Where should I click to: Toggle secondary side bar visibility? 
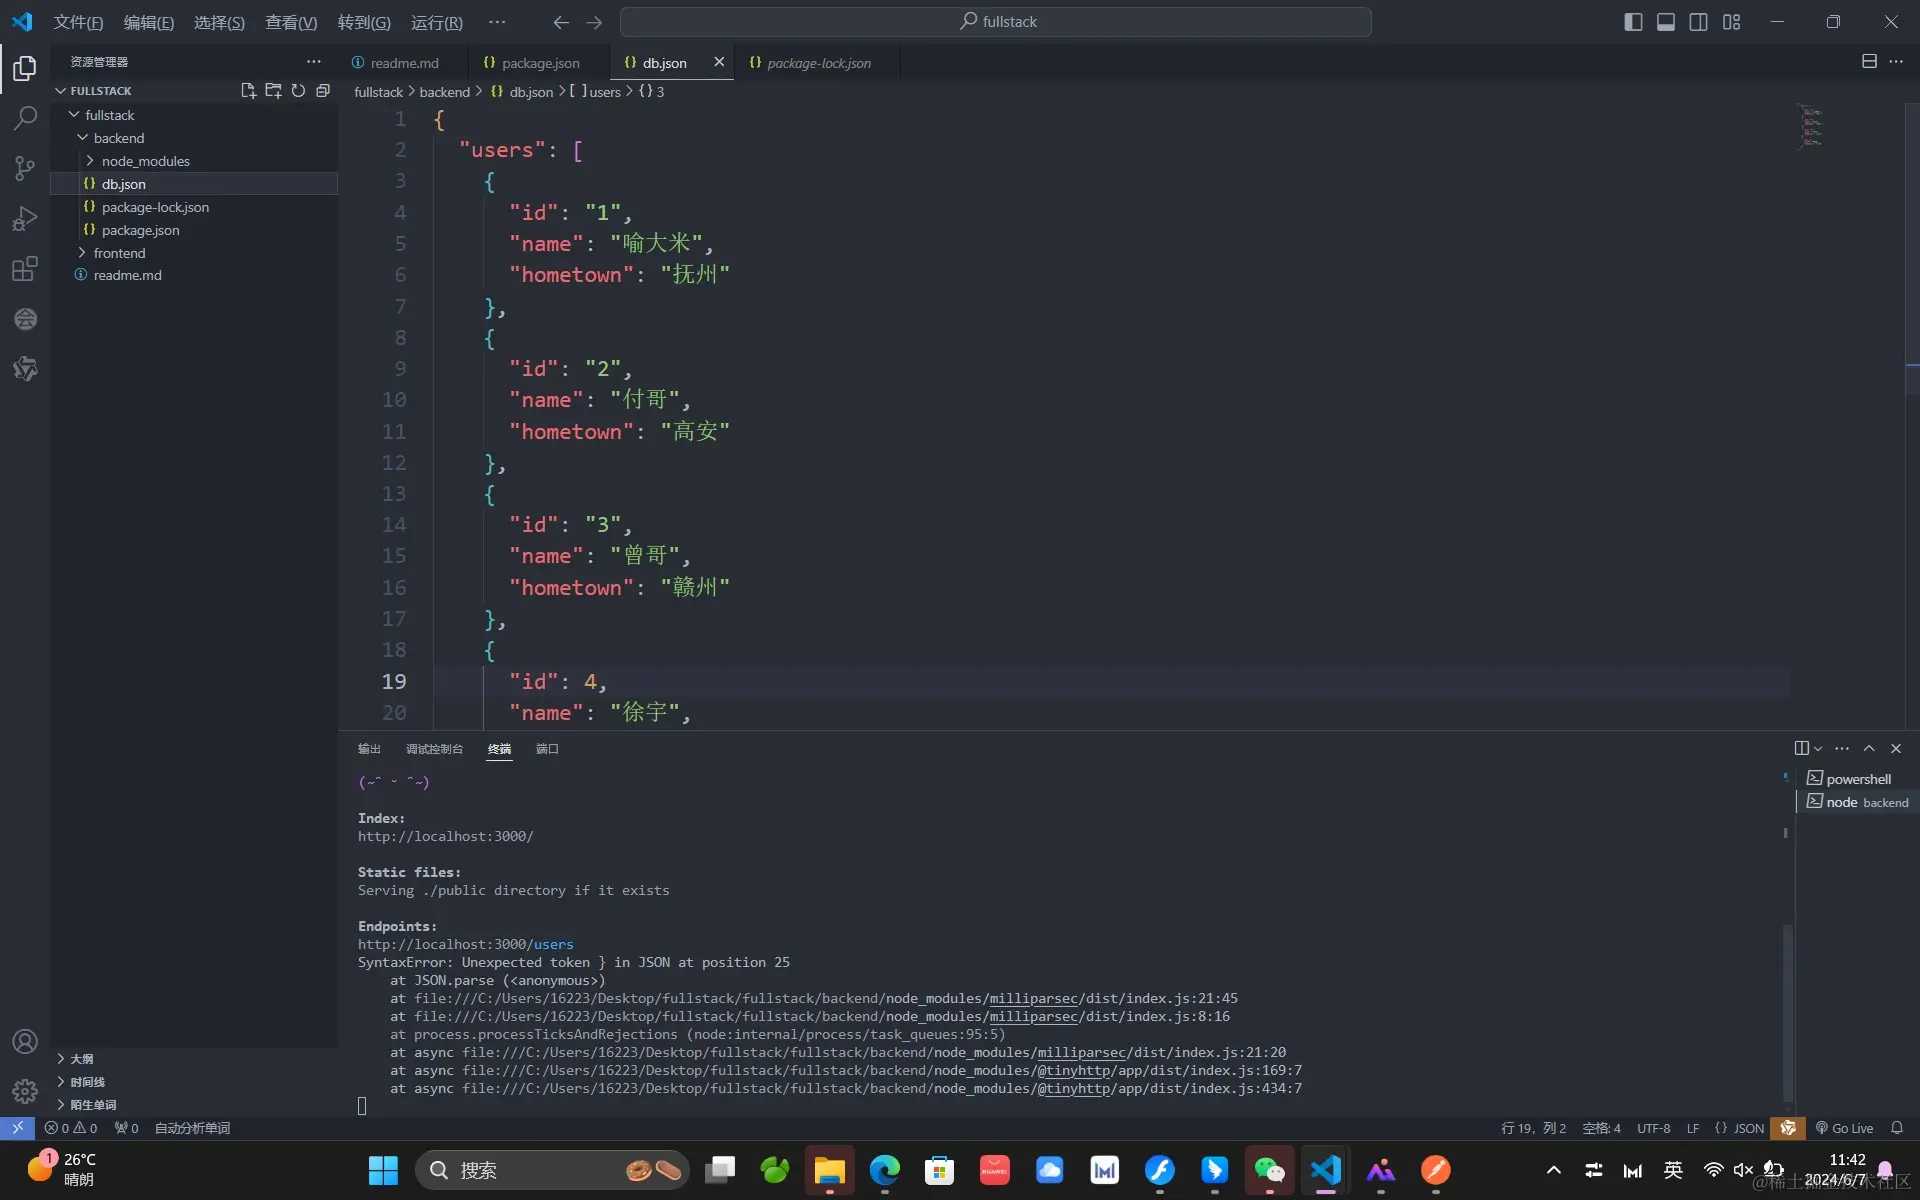click(x=1699, y=22)
